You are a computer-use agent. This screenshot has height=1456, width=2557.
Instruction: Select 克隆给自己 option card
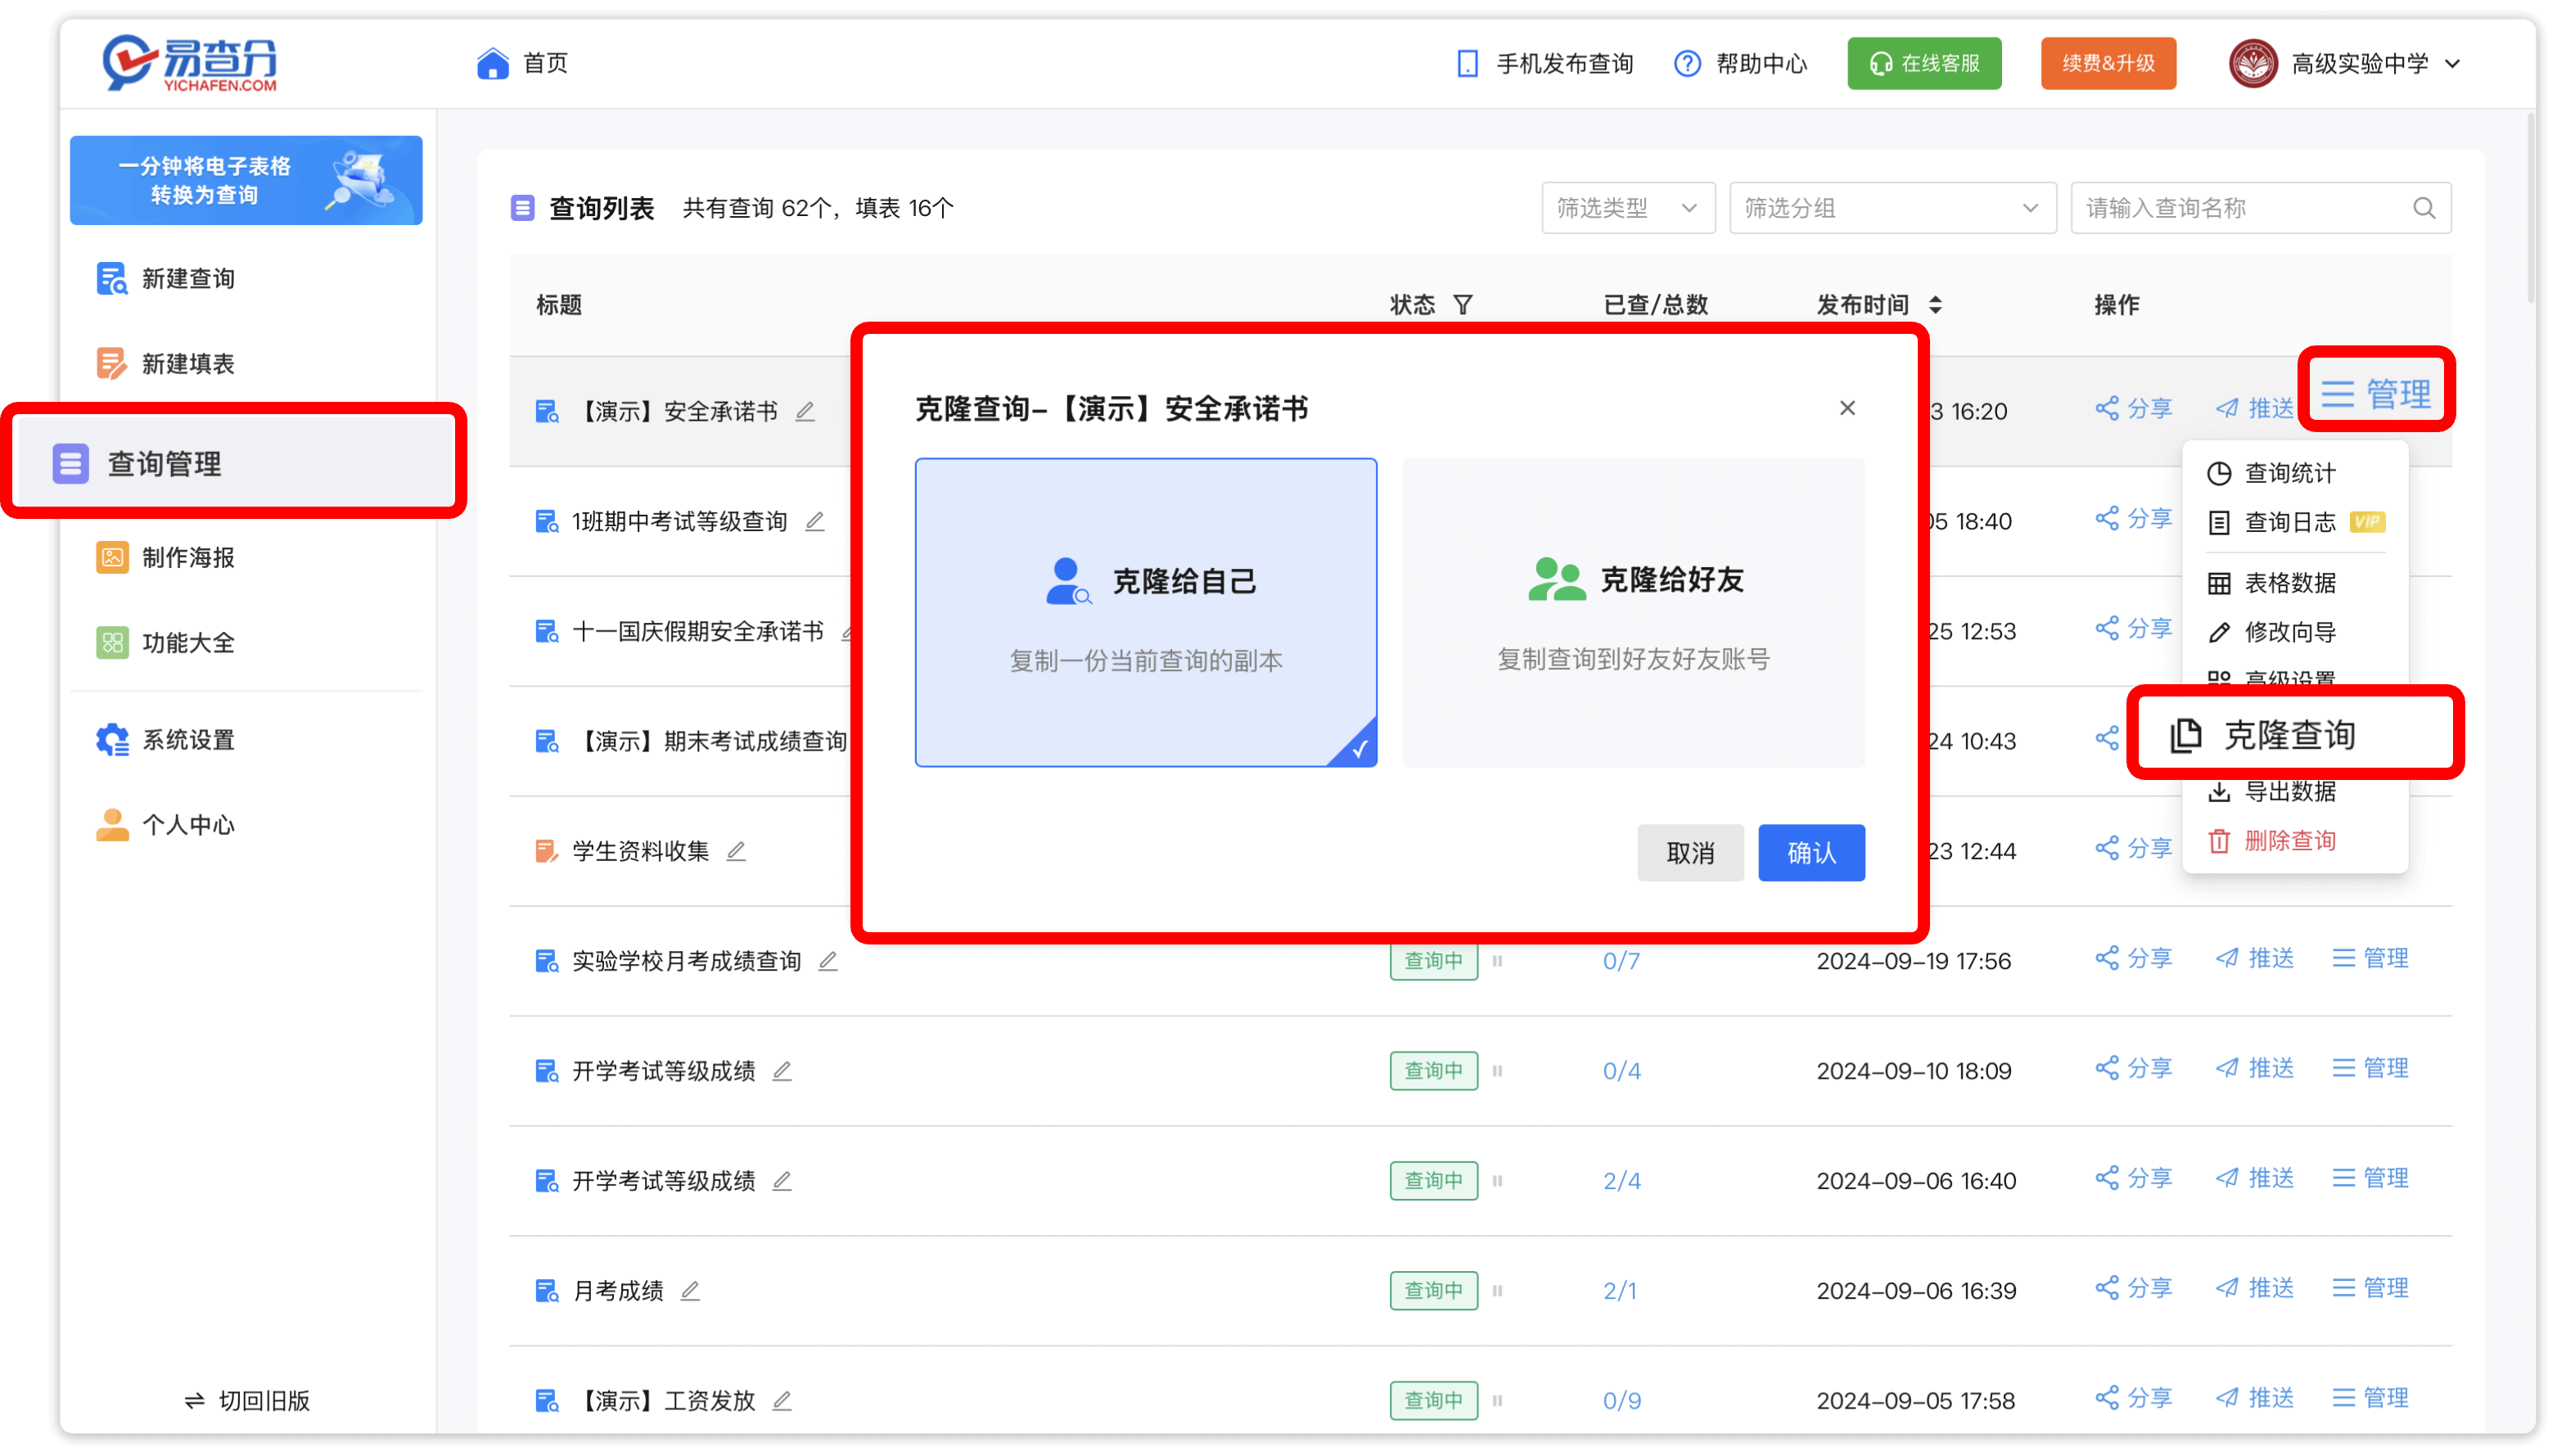coord(1146,613)
